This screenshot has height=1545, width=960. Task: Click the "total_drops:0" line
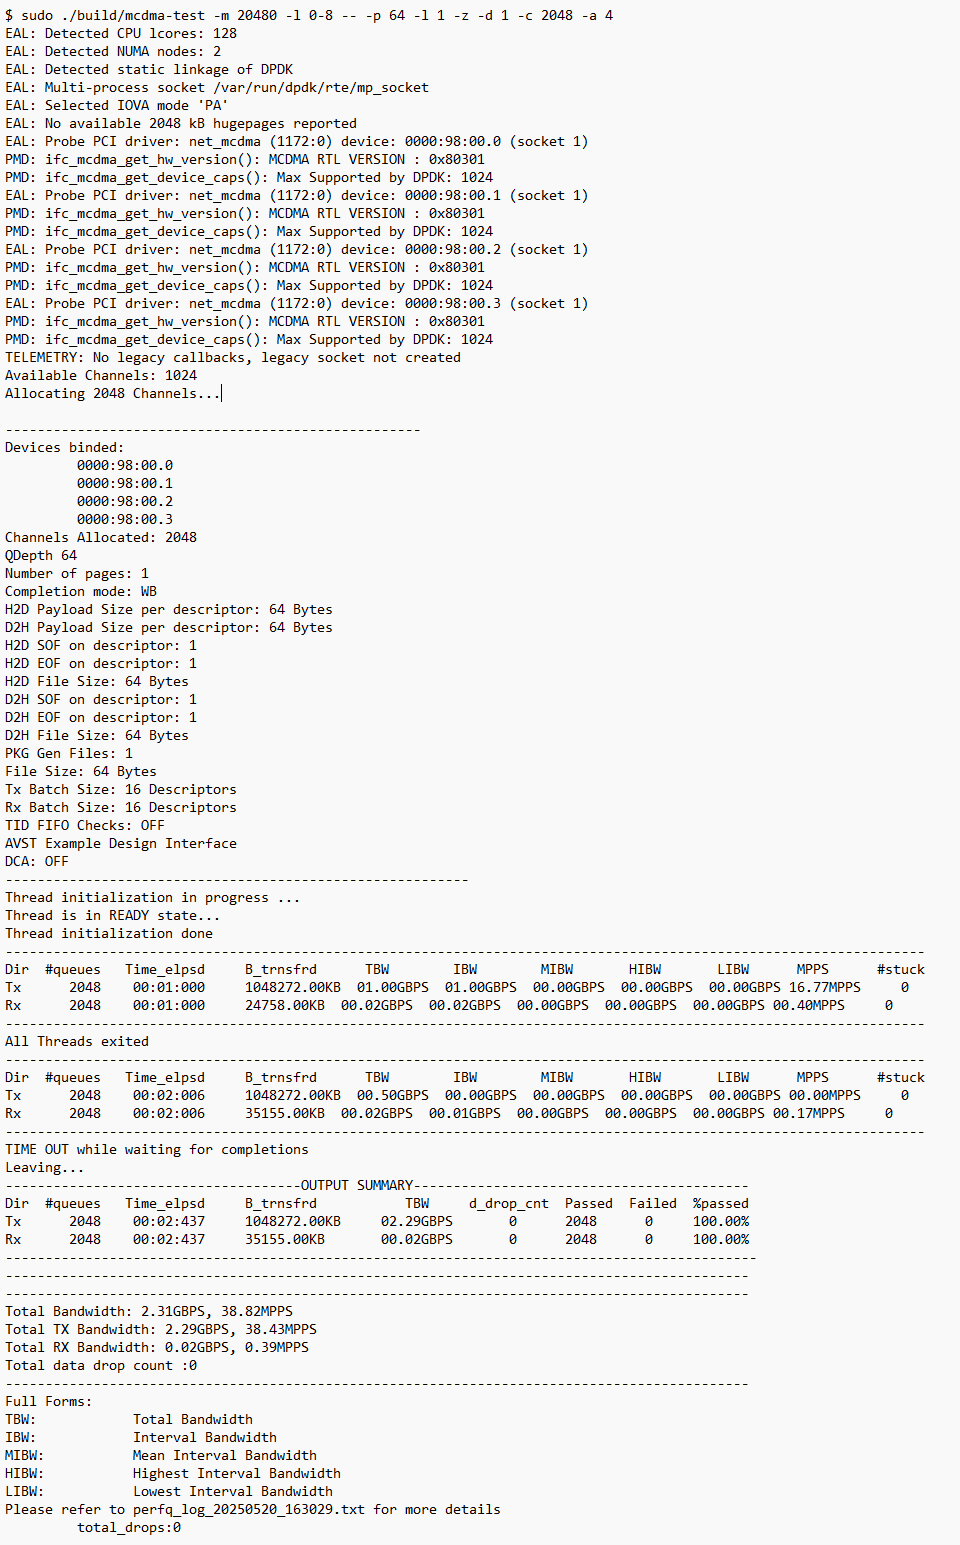[129, 1527]
